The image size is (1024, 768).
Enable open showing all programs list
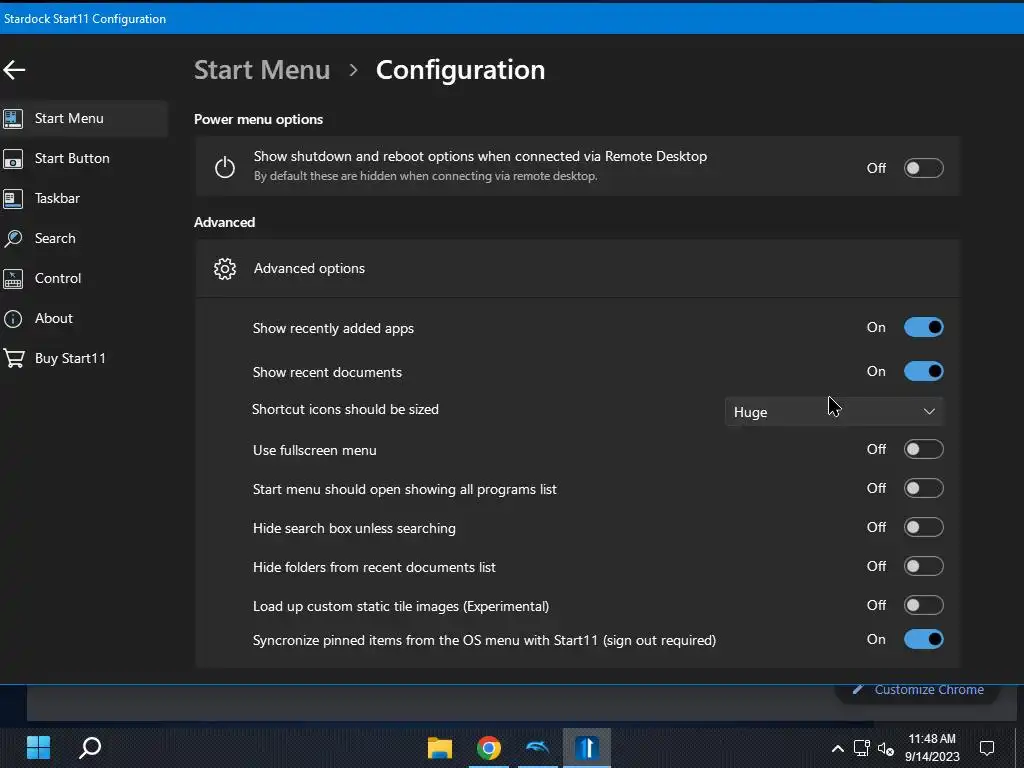tap(923, 488)
